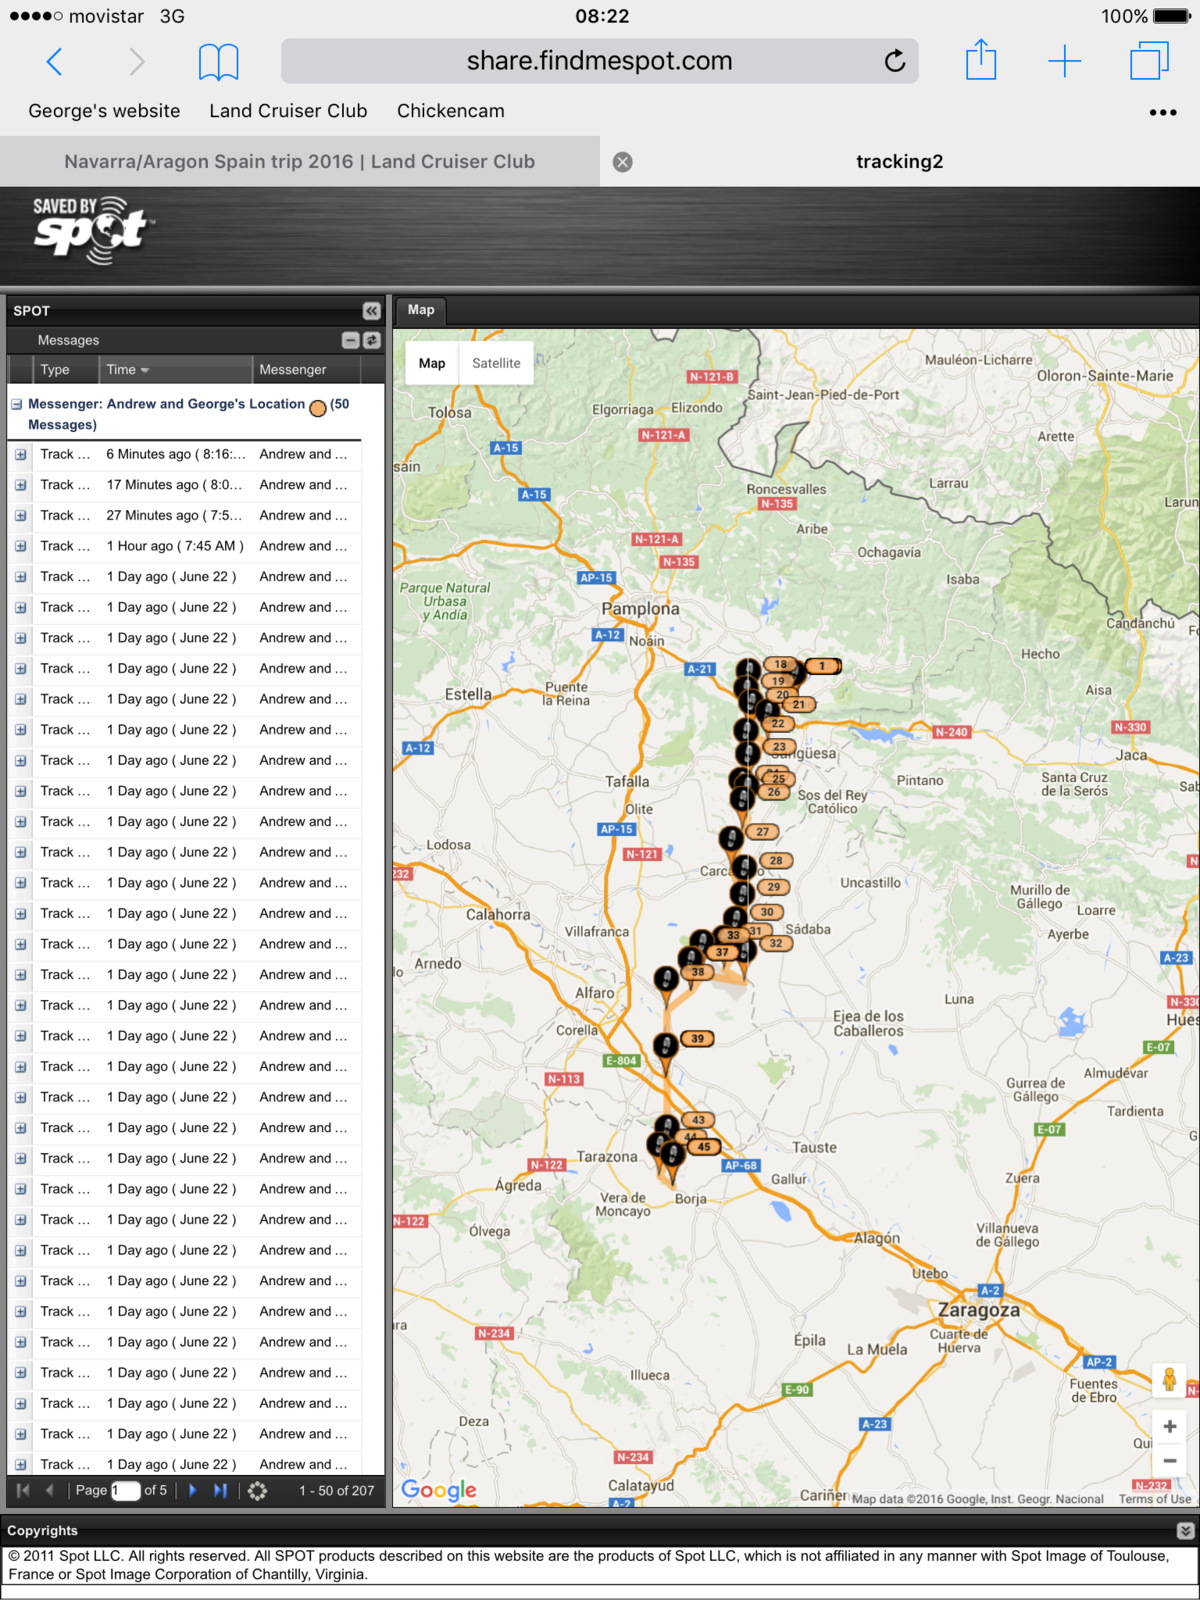Click the Google logo on map
The width and height of the screenshot is (1200, 1600).
point(439,1490)
